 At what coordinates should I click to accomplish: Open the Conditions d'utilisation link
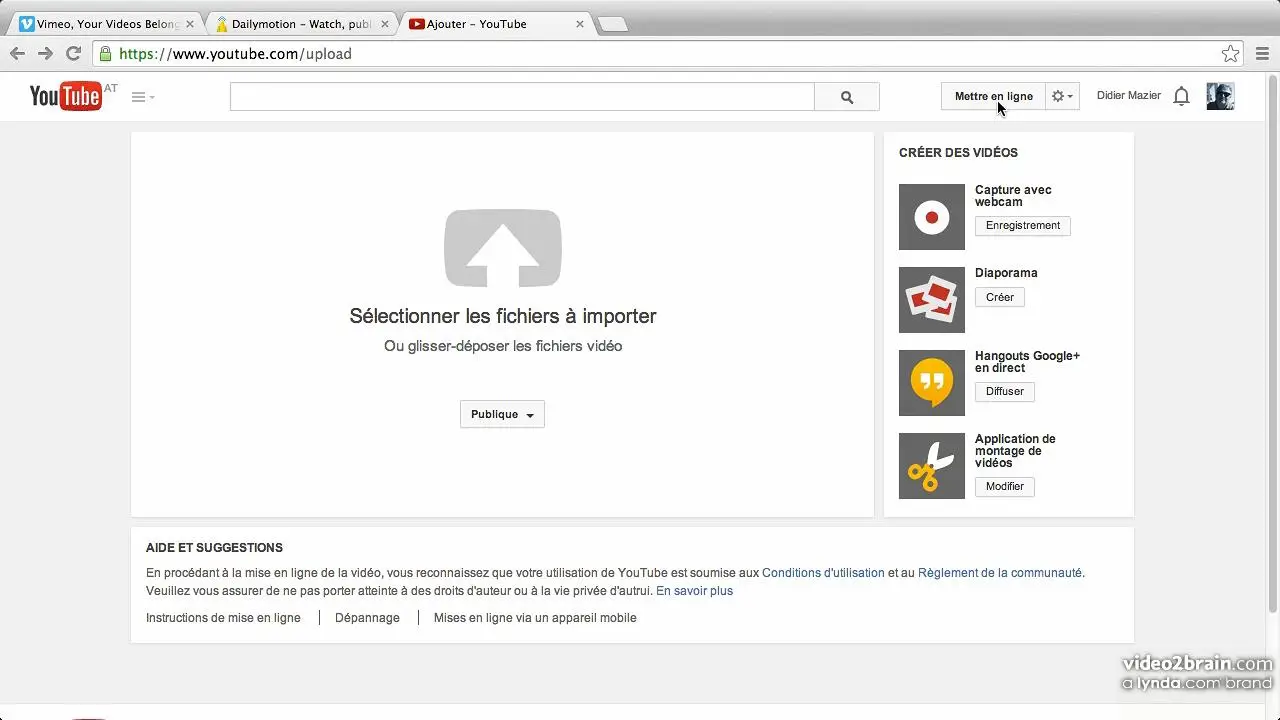[x=822, y=572]
